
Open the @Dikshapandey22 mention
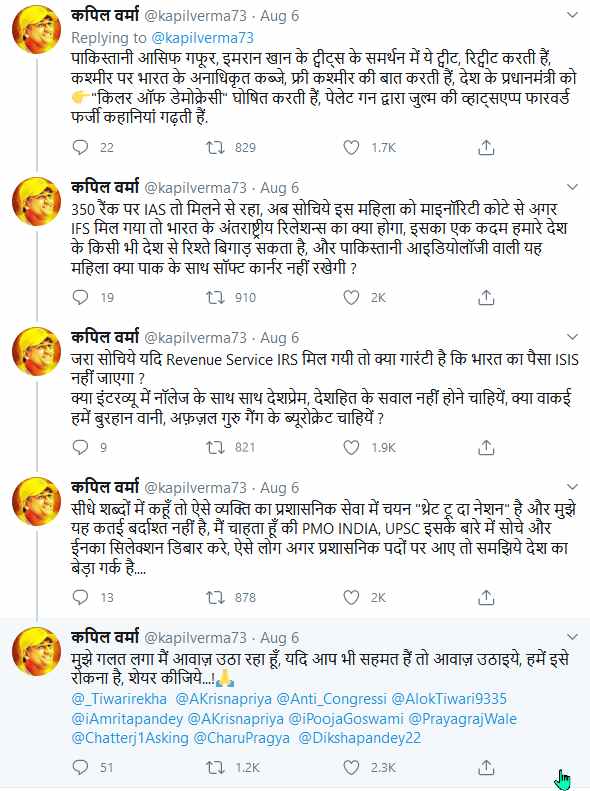pos(360,738)
